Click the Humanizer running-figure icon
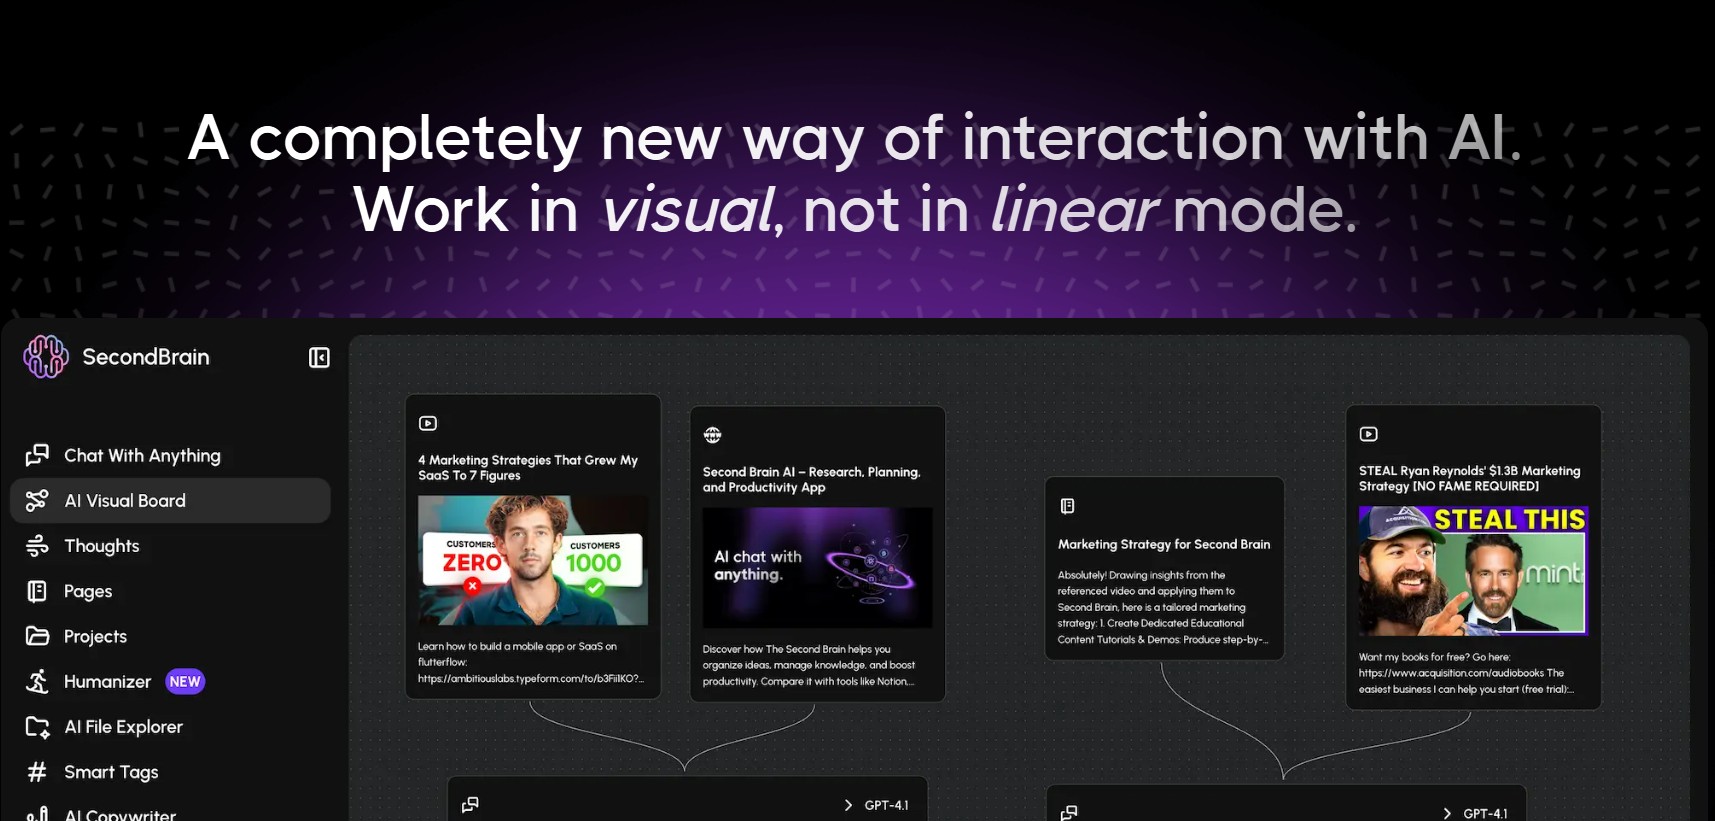Screen dimensions: 1715x821 click(37, 682)
